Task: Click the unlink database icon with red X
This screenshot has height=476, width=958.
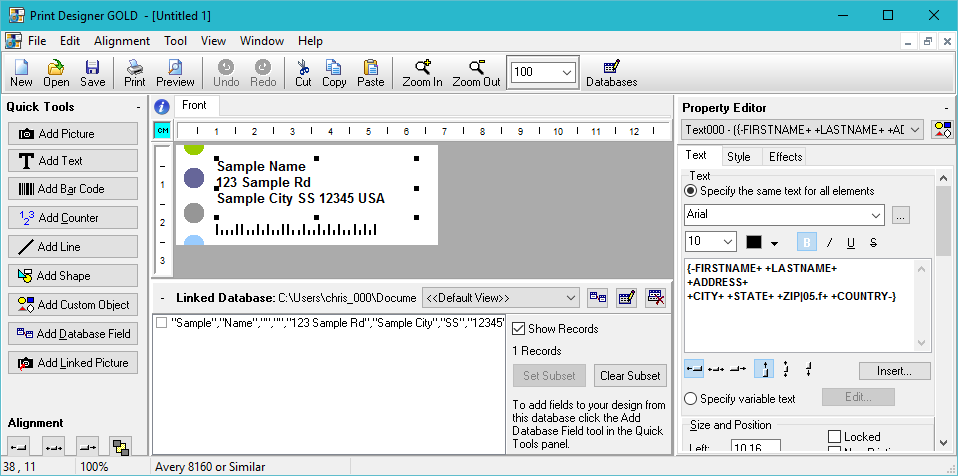Action: 655,298
